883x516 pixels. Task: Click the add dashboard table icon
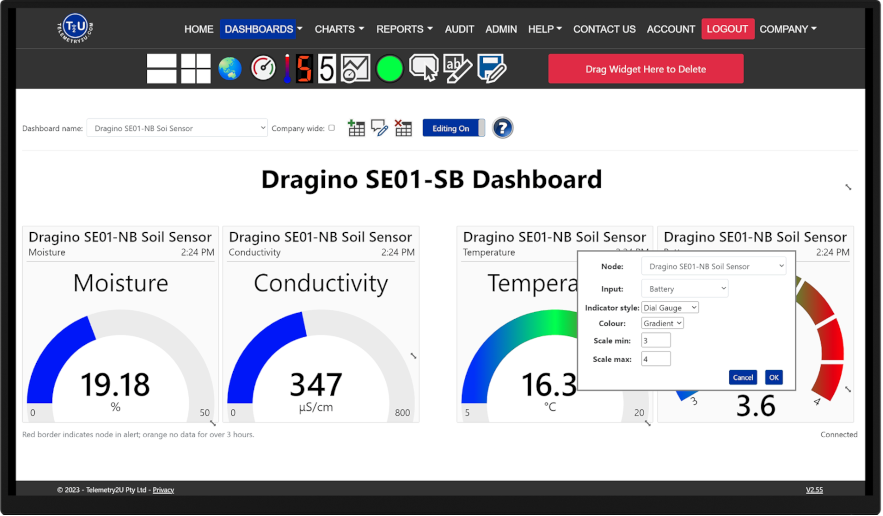click(356, 128)
